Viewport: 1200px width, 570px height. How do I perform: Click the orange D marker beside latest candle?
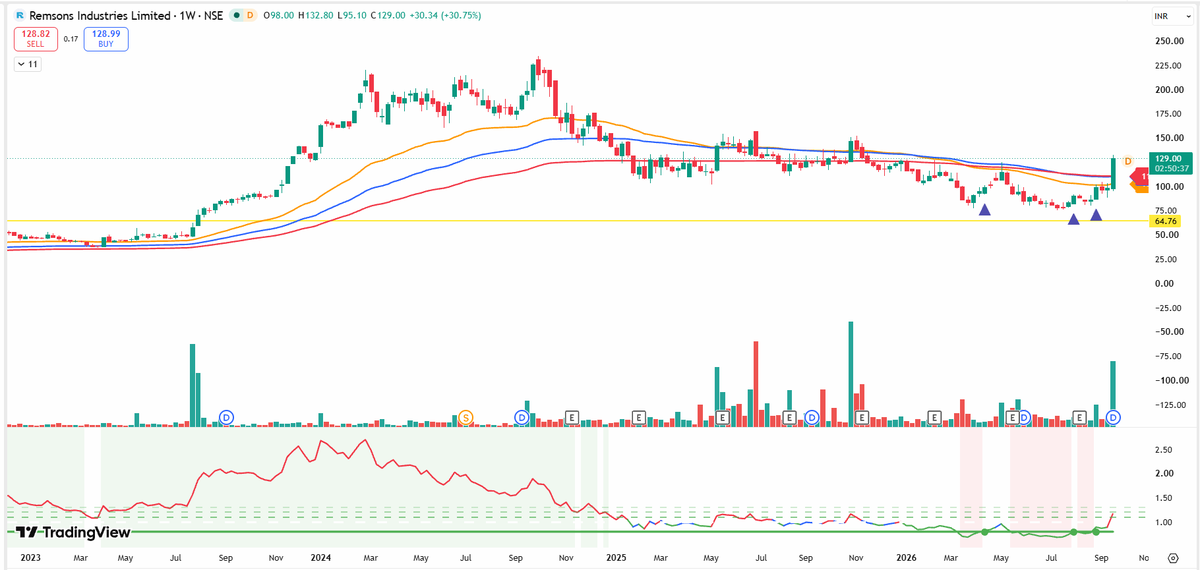pyautogui.click(x=1128, y=161)
